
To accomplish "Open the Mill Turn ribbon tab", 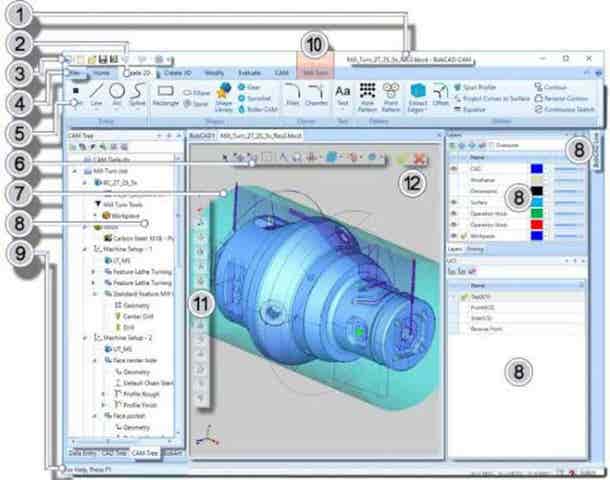I will [x=315, y=73].
